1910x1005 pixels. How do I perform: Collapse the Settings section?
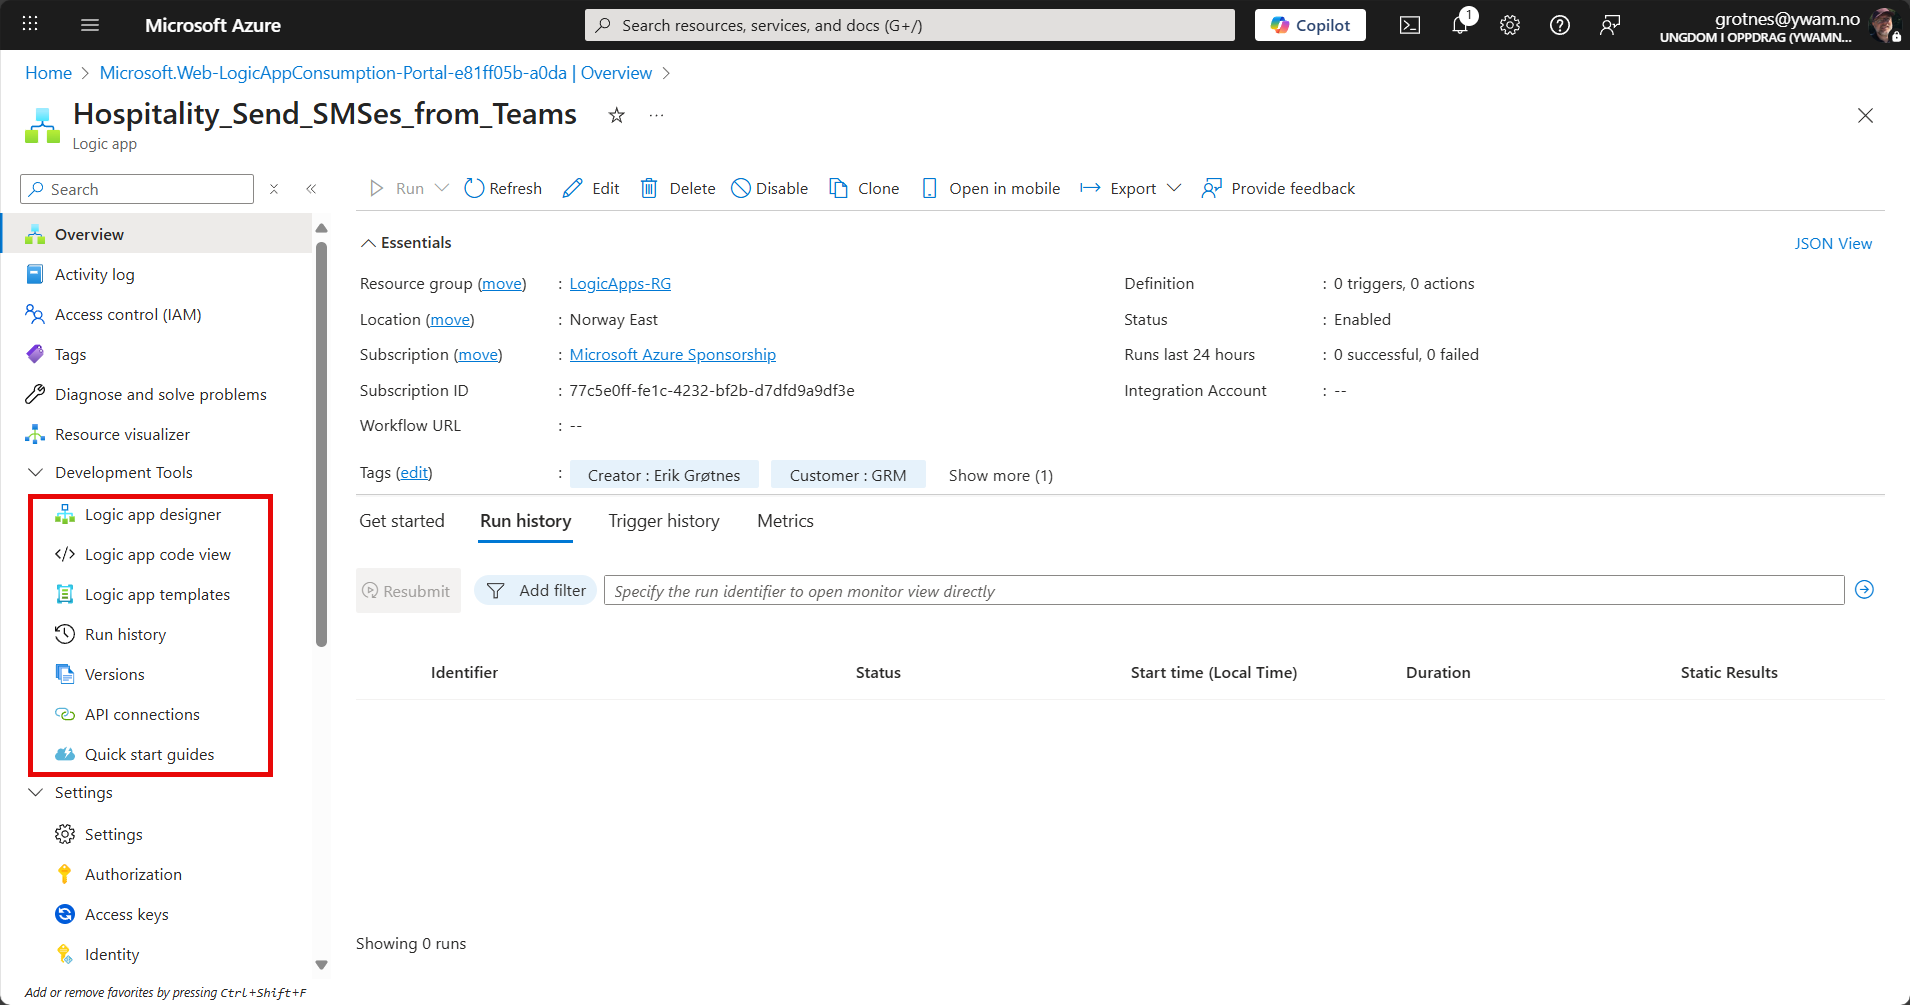[x=36, y=792]
